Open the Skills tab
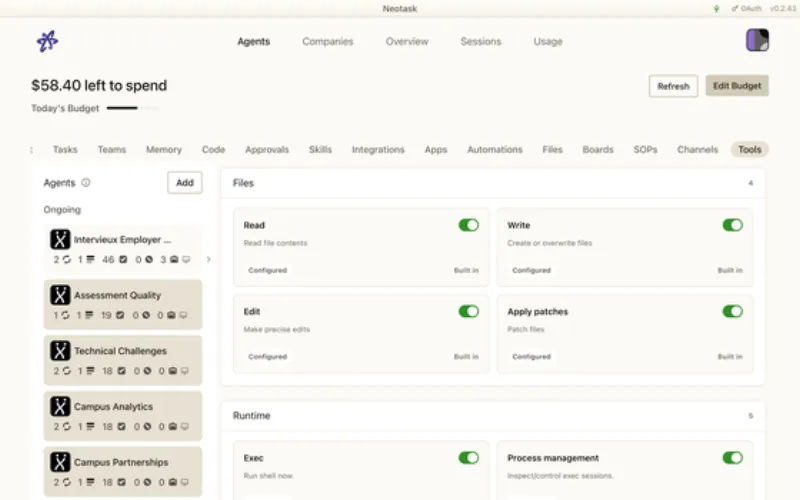Image resolution: width=800 pixels, height=500 pixels. point(320,149)
